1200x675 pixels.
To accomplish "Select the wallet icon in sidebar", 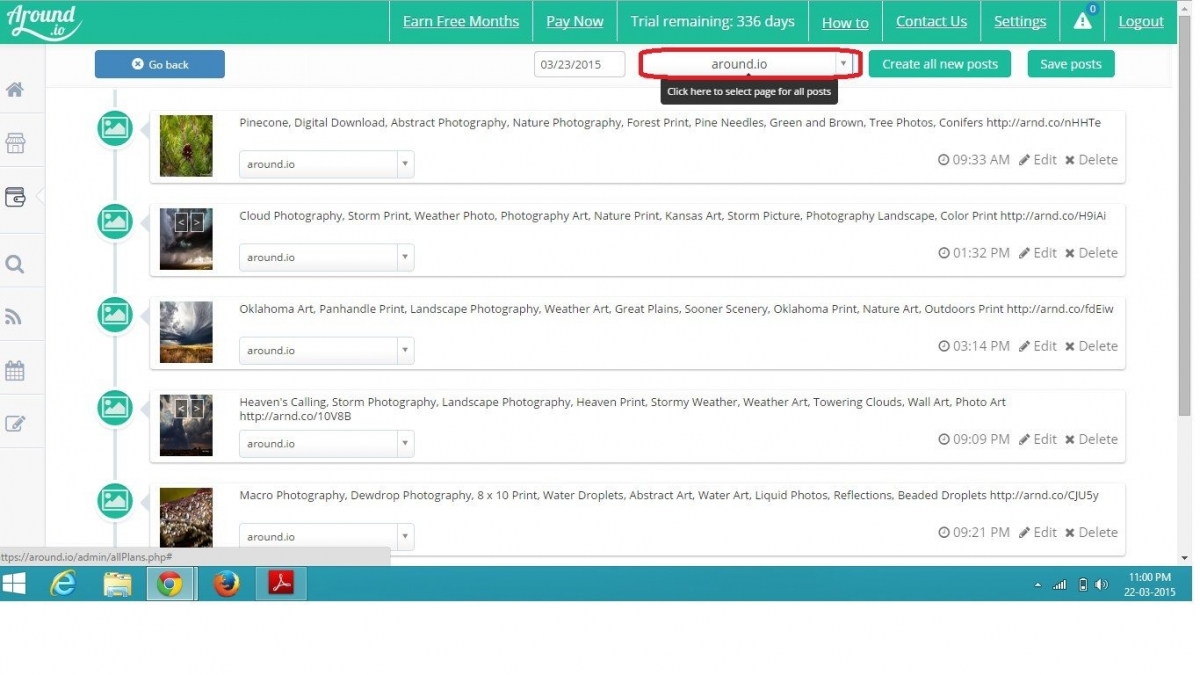I will 15,197.
